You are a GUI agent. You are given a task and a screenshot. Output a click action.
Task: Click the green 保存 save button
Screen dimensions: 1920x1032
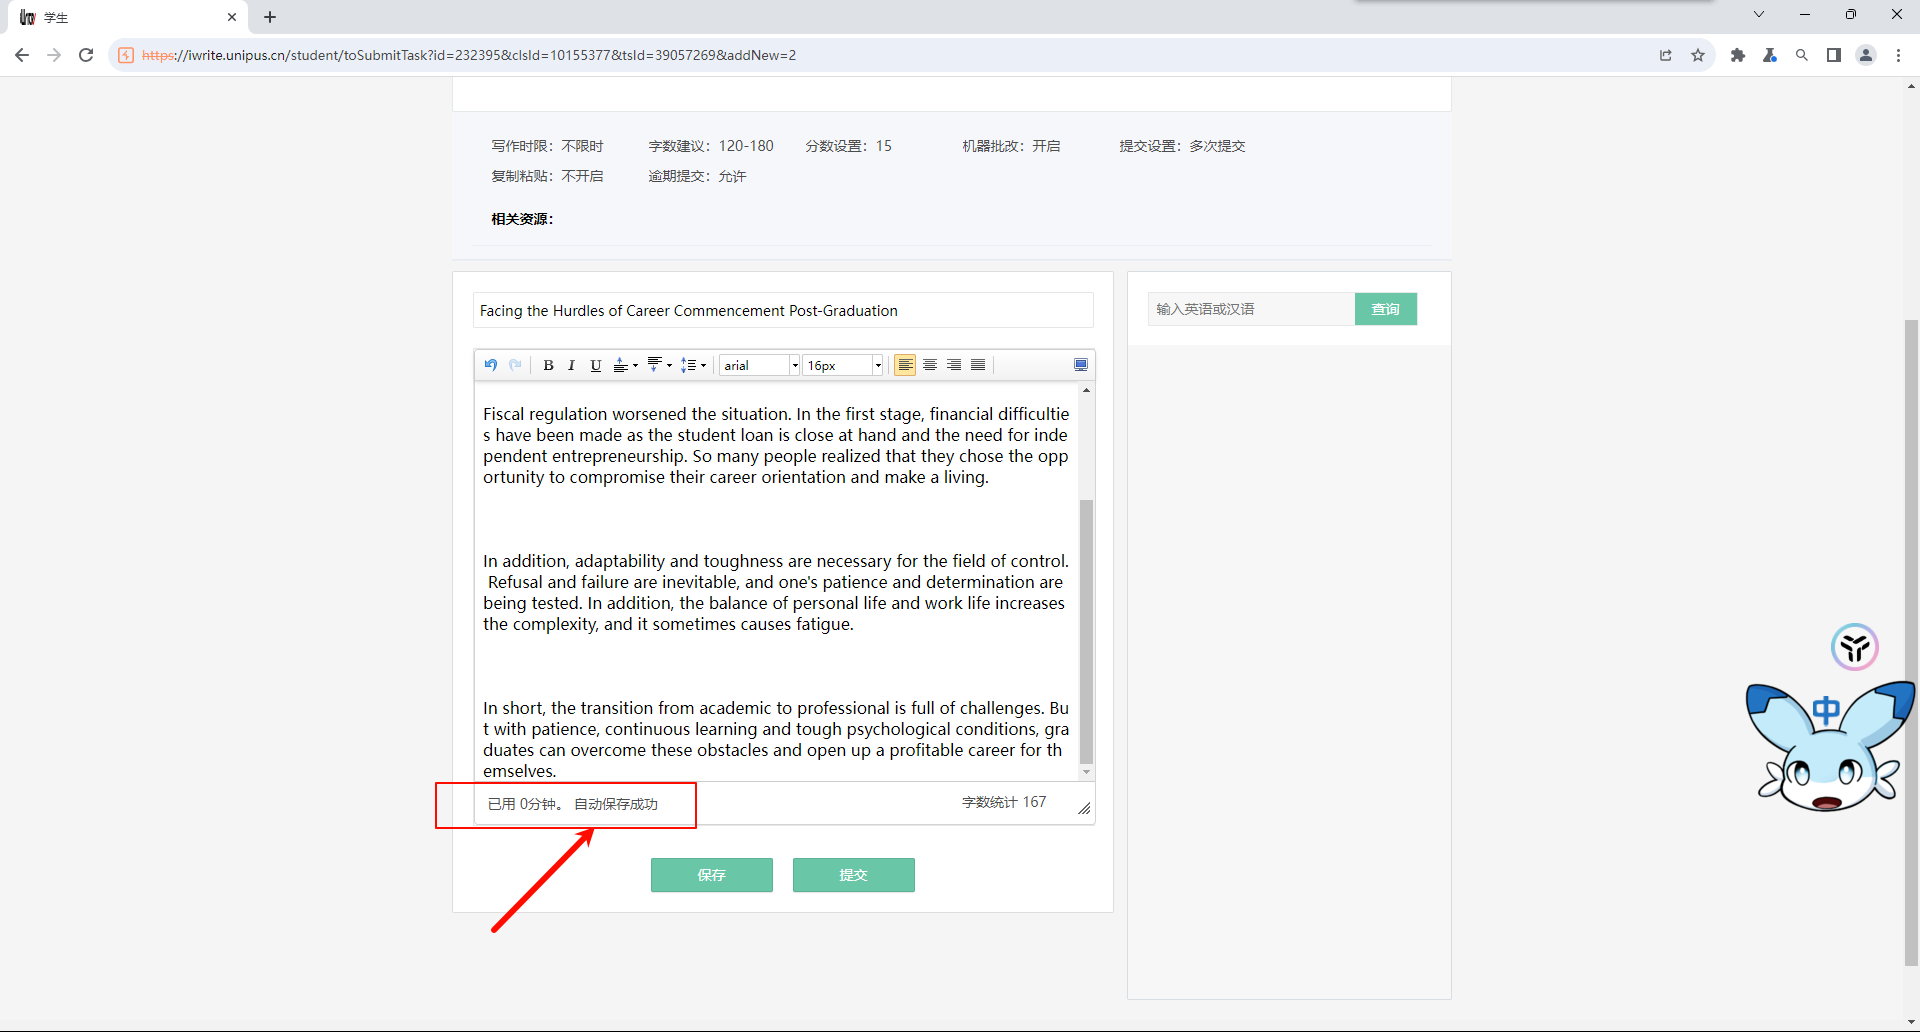[x=711, y=875]
